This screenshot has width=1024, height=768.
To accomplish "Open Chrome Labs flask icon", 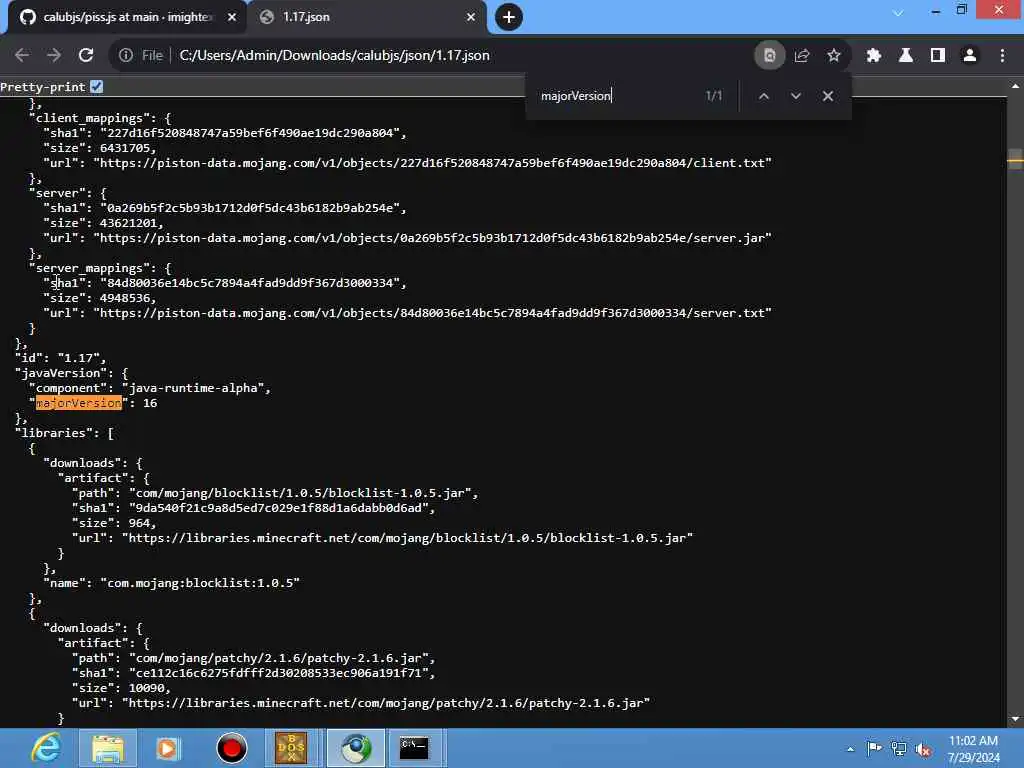I will pos(906,56).
